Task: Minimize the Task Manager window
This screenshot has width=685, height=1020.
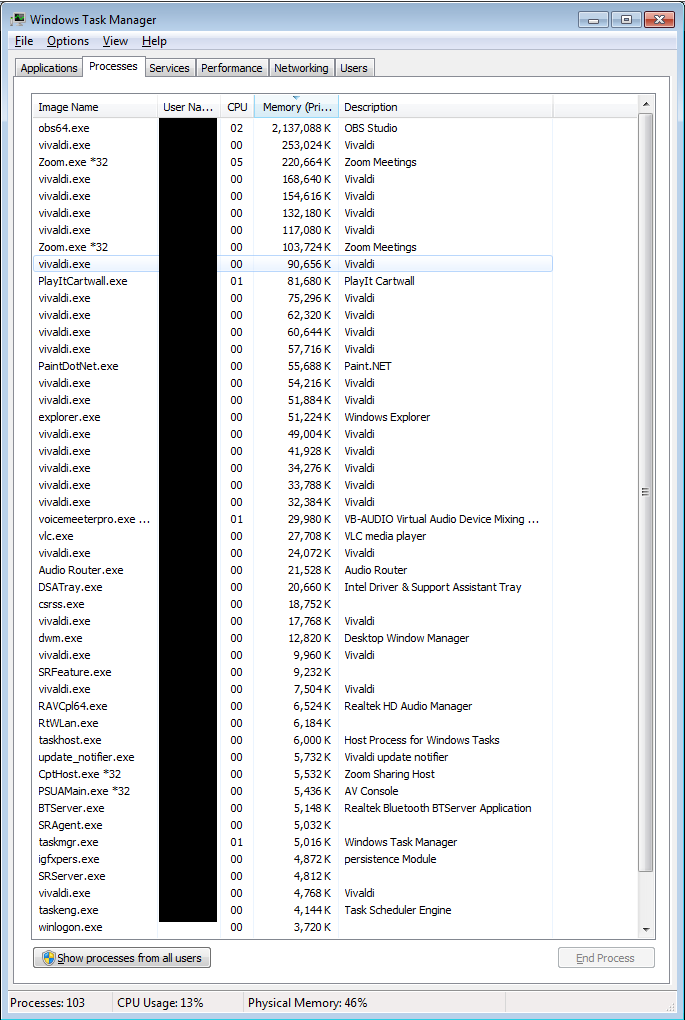Action: 593,19
